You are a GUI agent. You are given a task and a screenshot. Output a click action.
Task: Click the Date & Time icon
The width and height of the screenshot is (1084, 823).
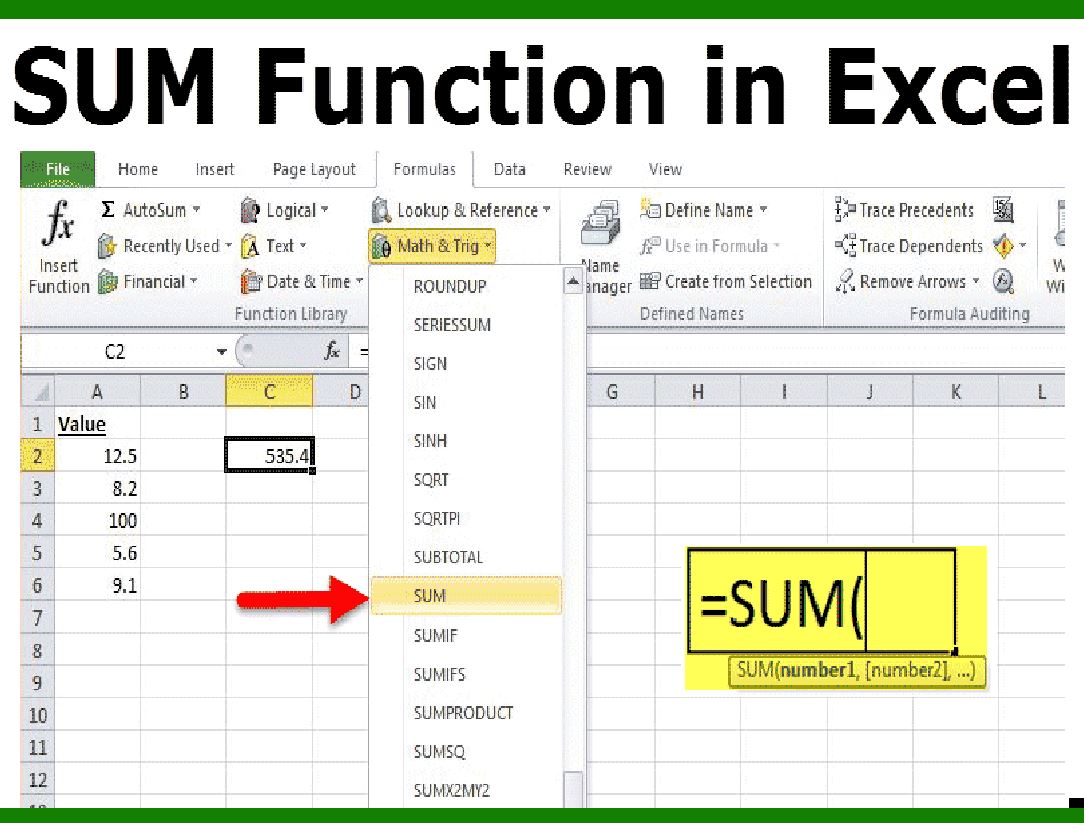(x=250, y=281)
